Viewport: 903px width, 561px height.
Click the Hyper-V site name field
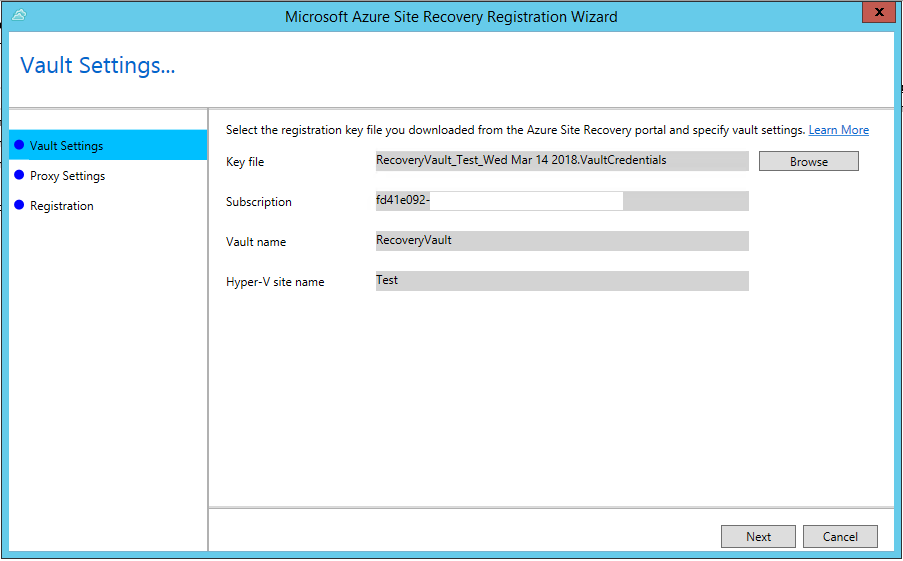(x=562, y=281)
